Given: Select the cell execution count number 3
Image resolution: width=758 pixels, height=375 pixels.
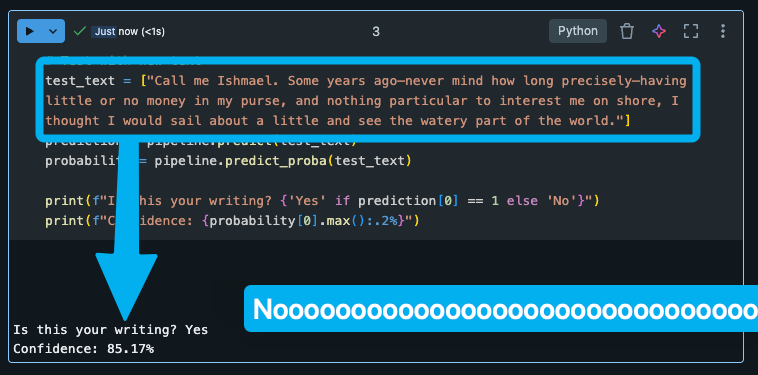Looking at the screenshot, I should tap(376, 32).
